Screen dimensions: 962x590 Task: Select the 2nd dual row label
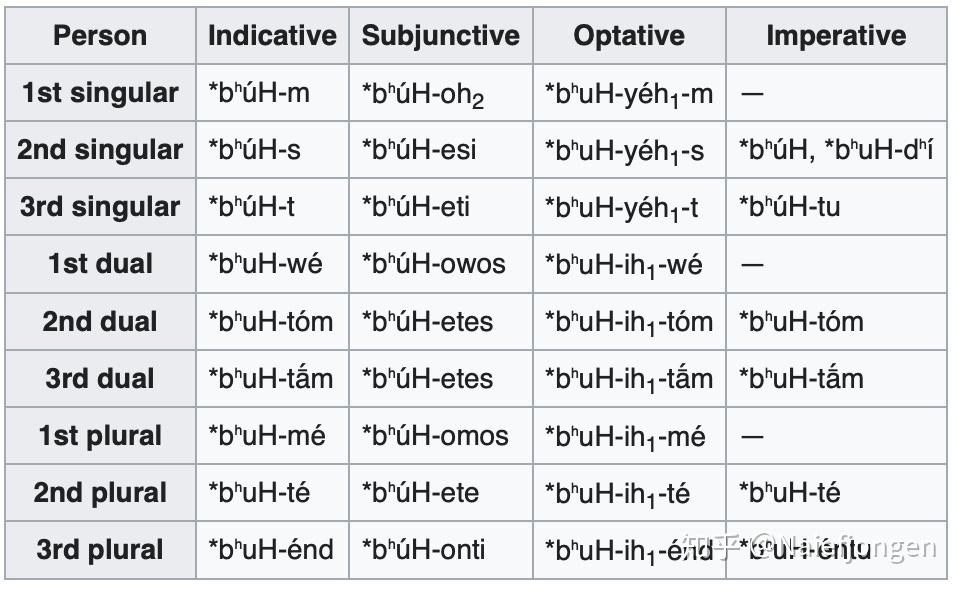pos(100,321)
